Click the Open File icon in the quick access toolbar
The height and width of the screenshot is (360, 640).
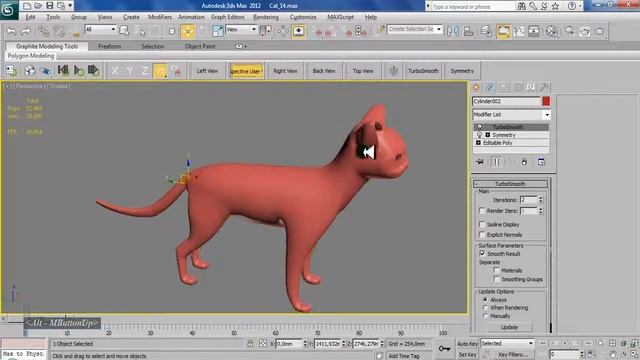tap(38, 6)
